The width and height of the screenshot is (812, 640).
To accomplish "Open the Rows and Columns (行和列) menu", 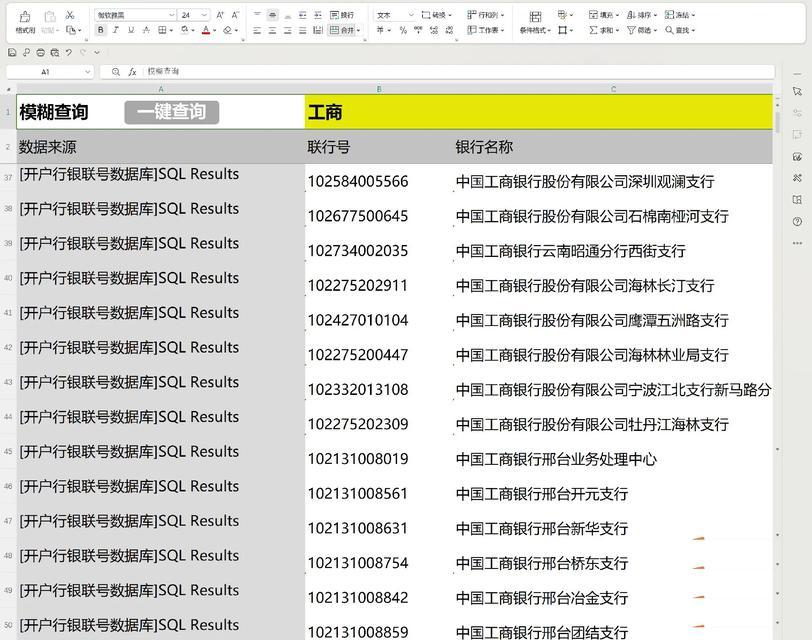I will click(x=485, y=15).
